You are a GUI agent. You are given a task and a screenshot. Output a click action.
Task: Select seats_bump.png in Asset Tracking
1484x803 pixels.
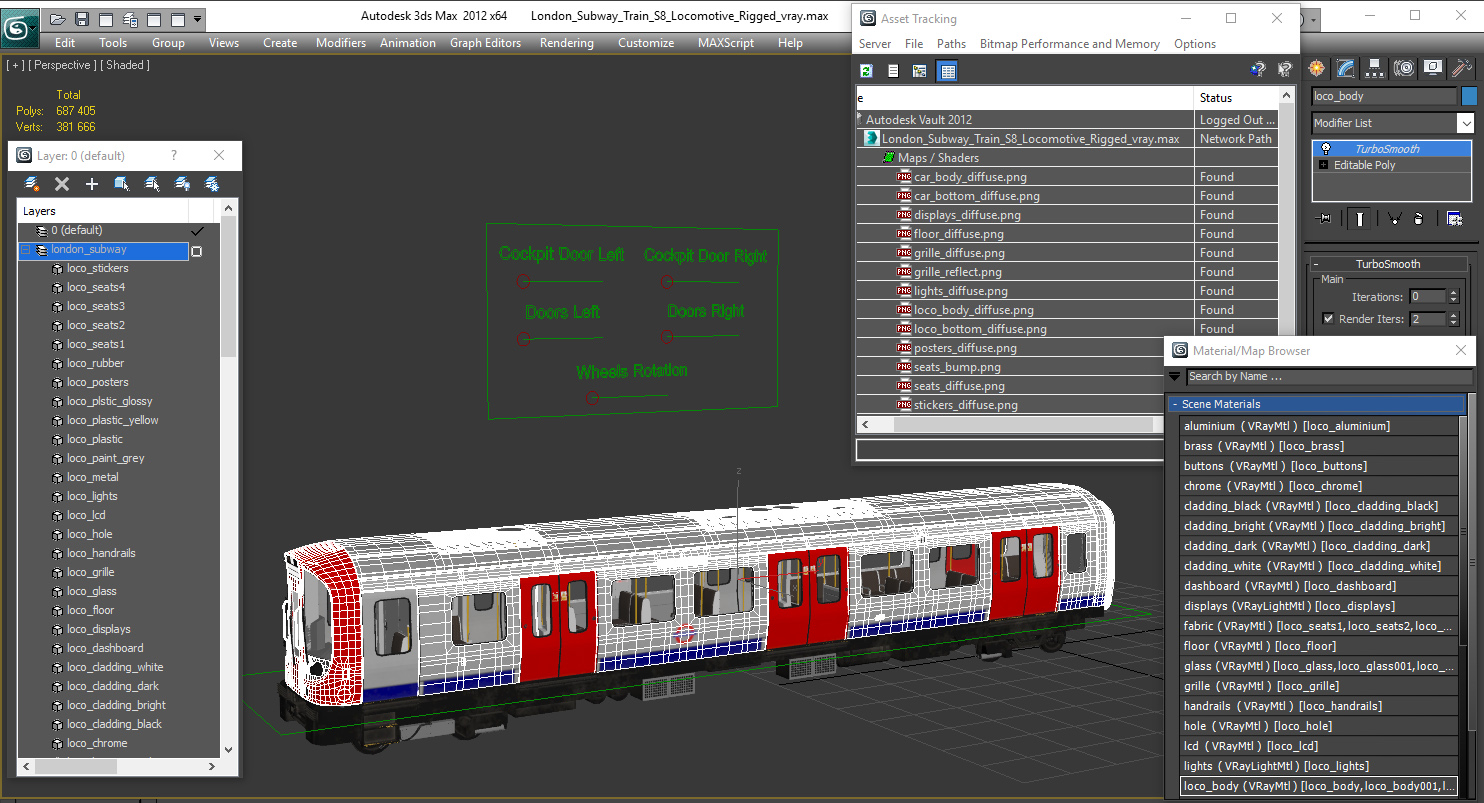(x=957, y=367)
